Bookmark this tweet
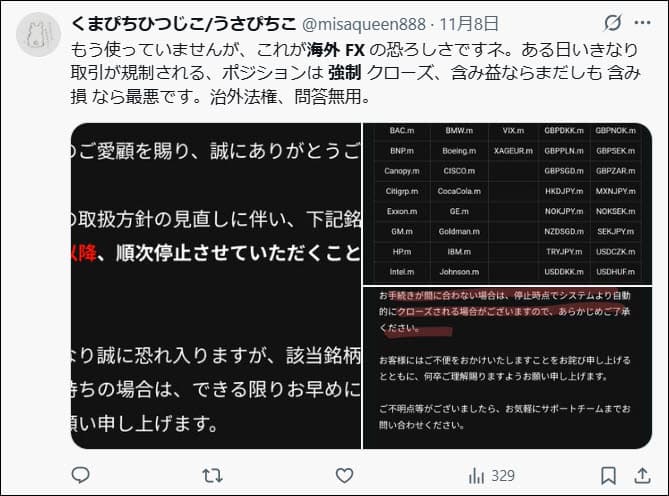 click(608, 476)
